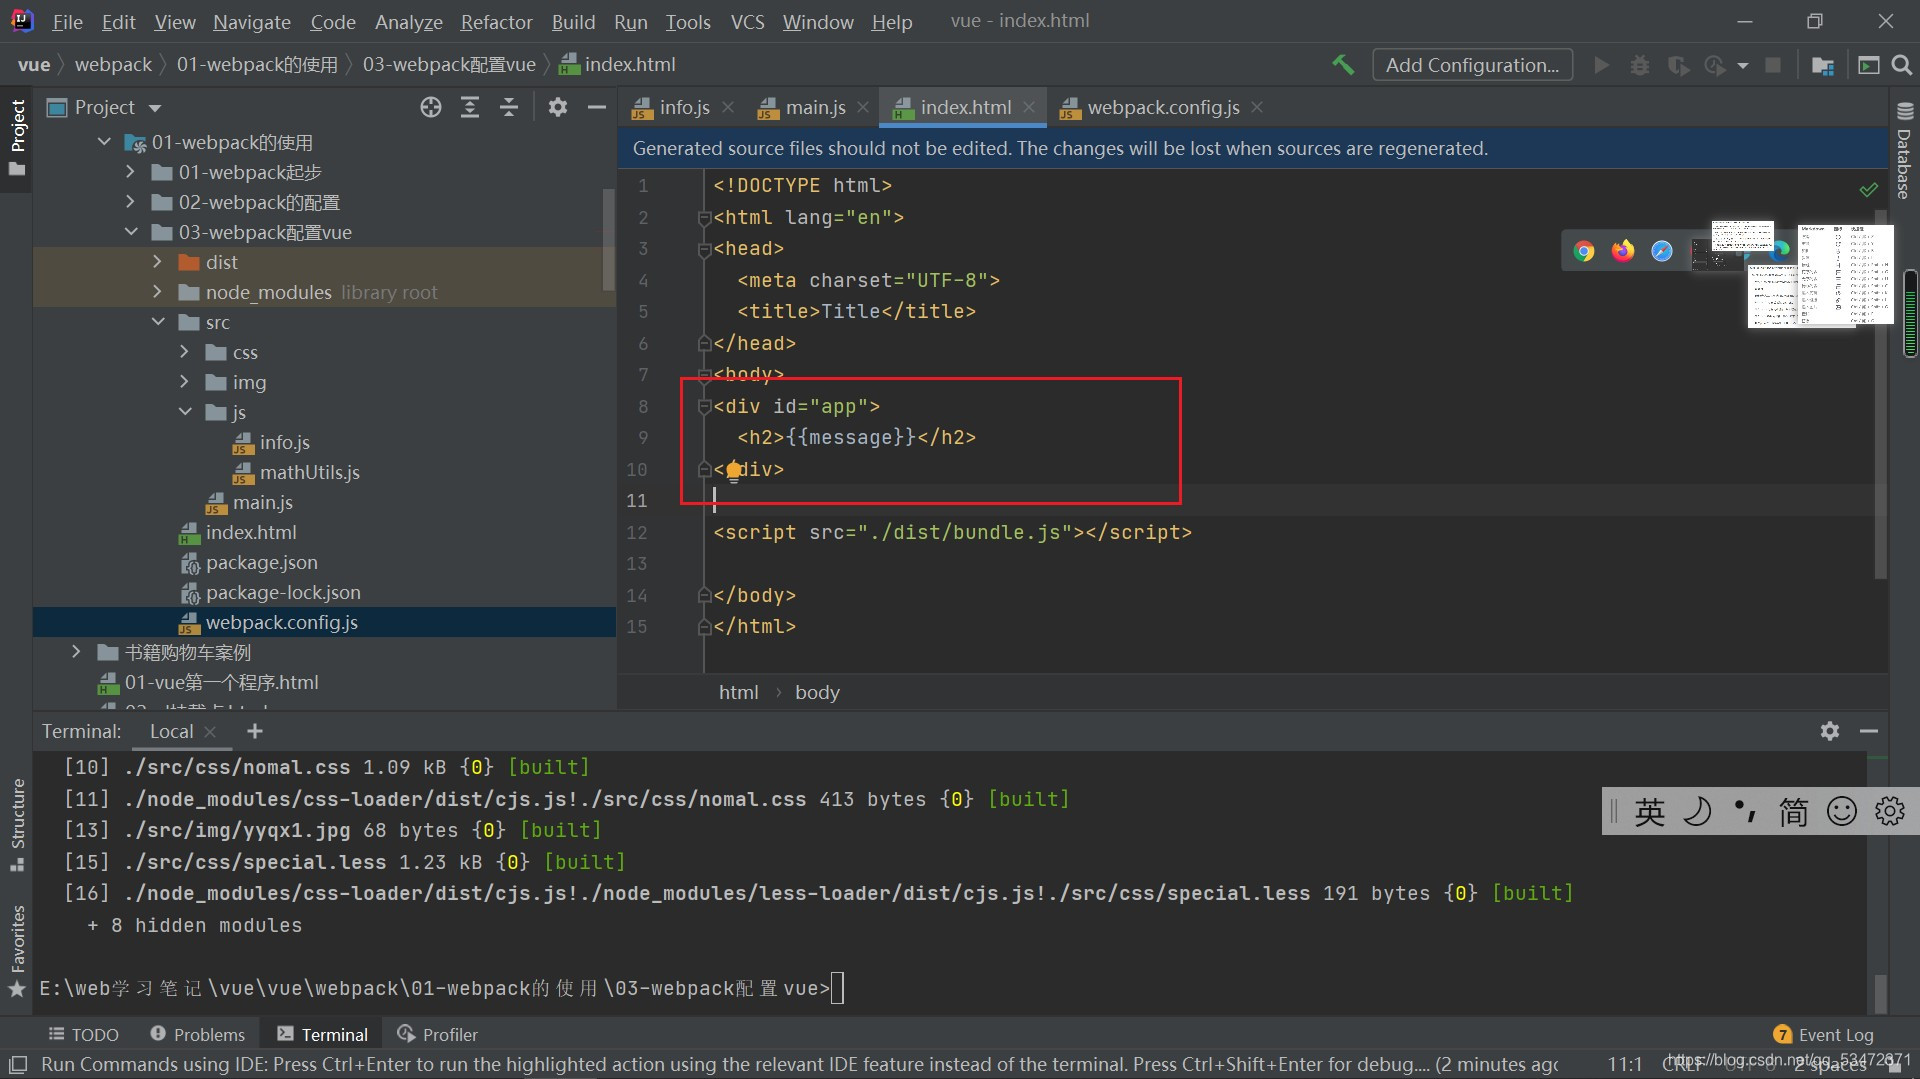Expand the dist folder

point(157,262)
